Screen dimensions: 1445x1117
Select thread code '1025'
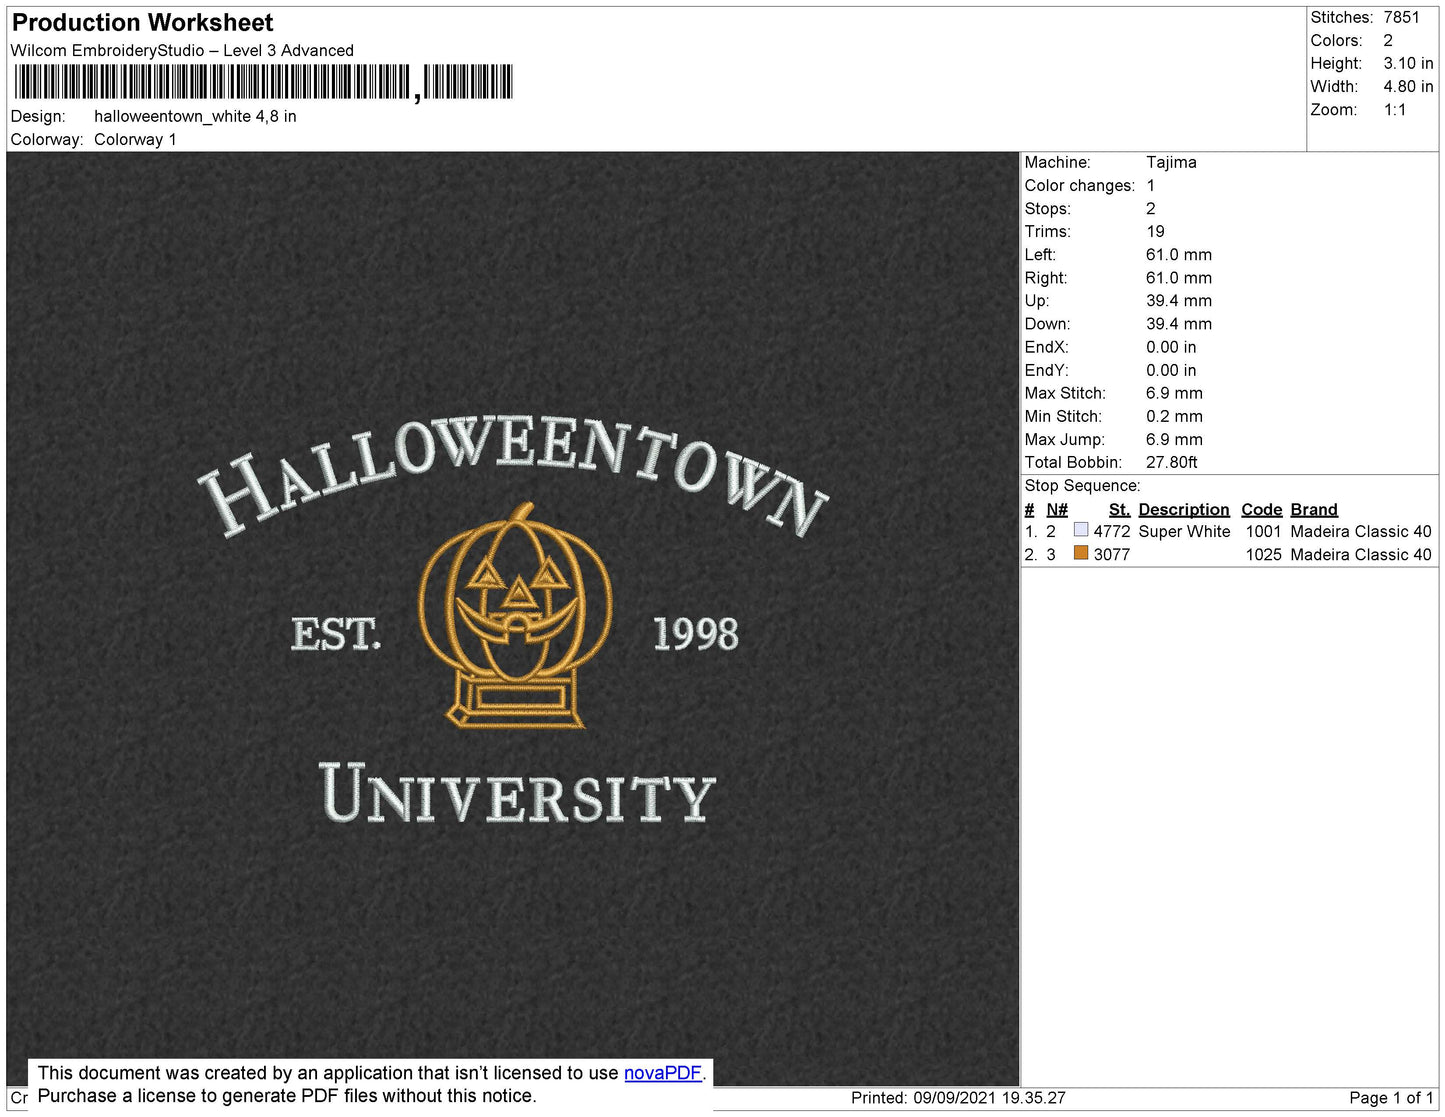click(1263, 554)
